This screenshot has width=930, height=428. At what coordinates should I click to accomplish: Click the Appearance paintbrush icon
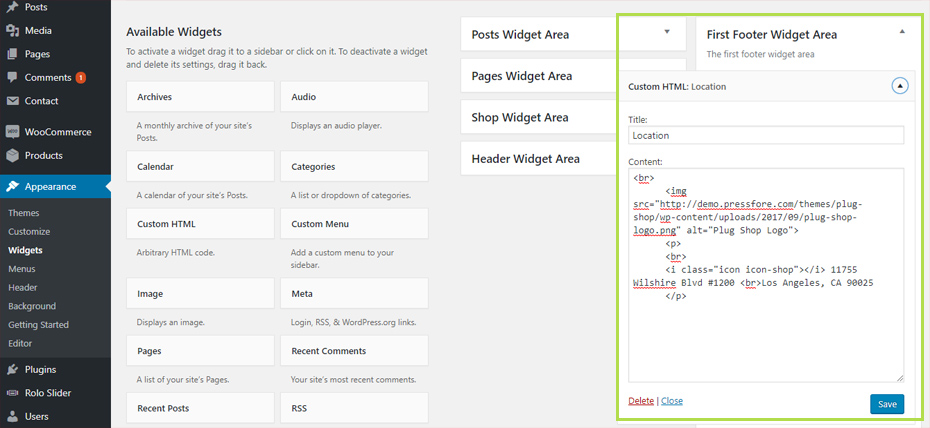click(12, 187)
